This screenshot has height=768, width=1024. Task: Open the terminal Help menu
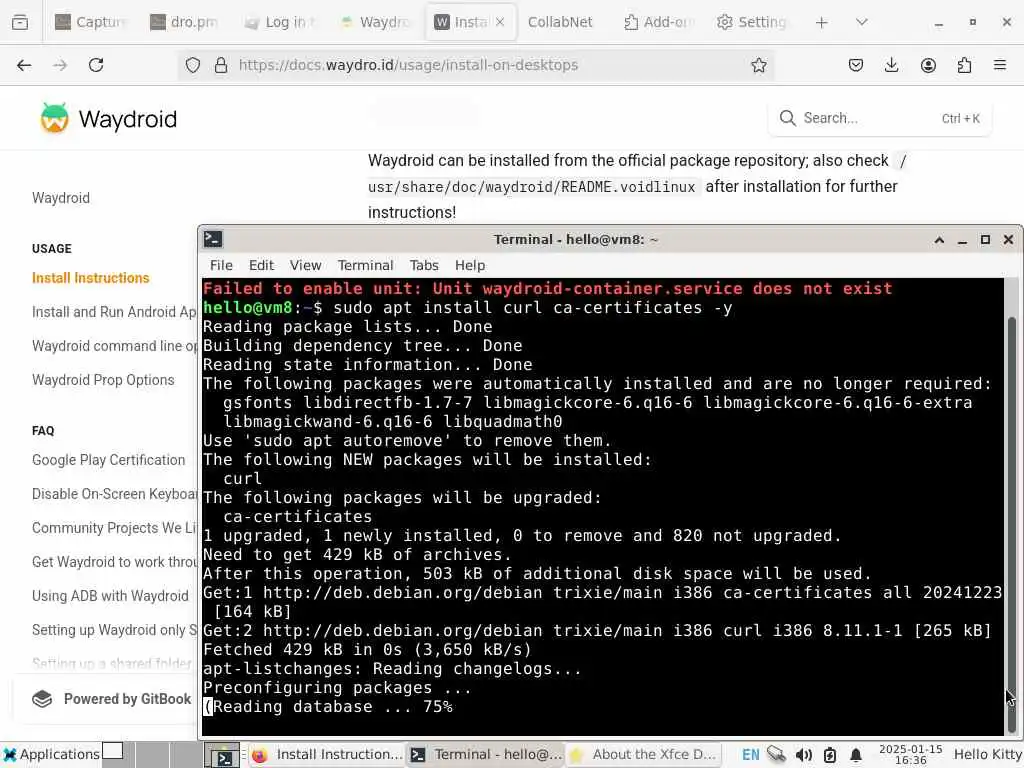point(470,265)
